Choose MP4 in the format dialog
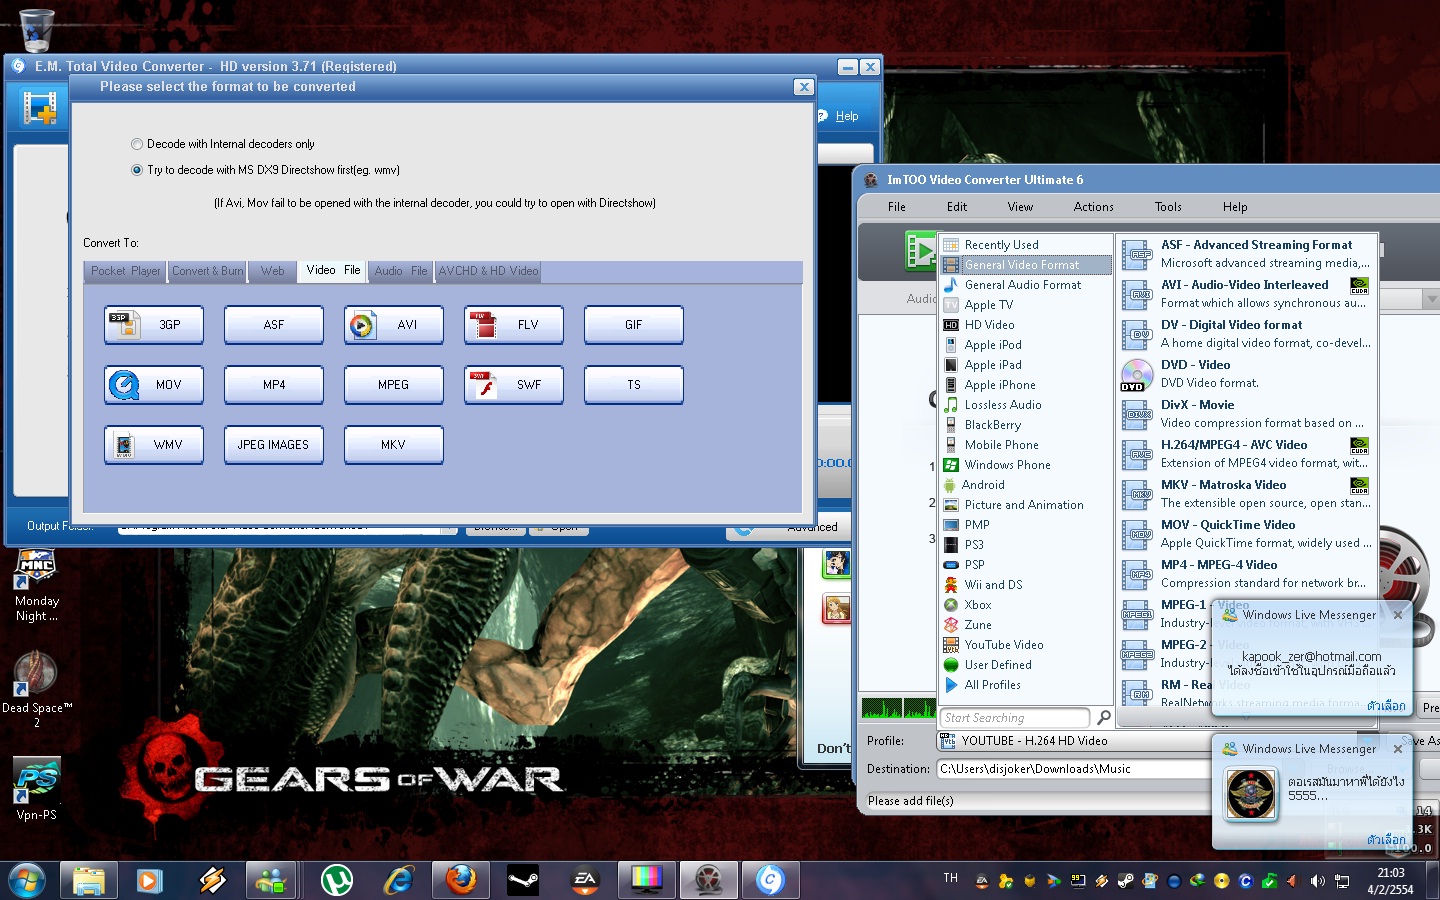Viewport: 1440px width, 900px height. (x=274, y=385)
